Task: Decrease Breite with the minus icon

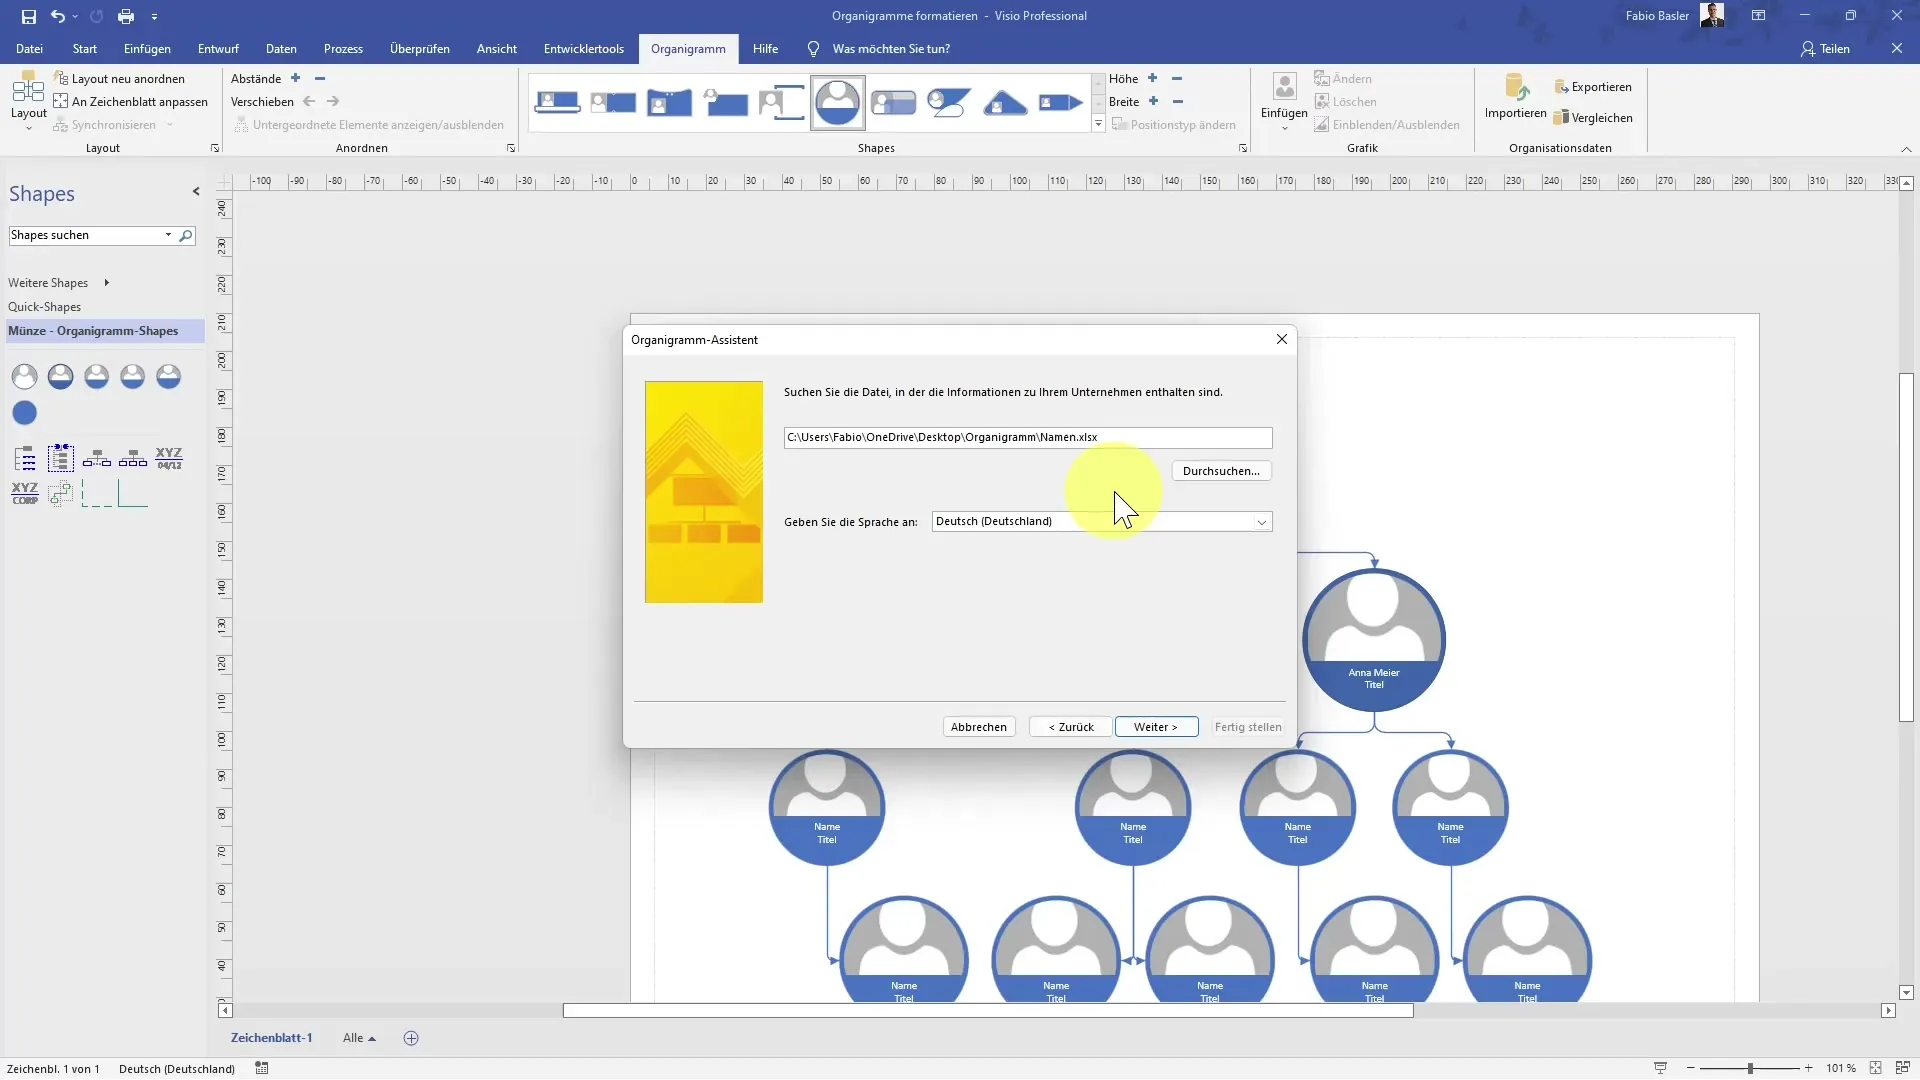Action: [x=1178, y=101]
